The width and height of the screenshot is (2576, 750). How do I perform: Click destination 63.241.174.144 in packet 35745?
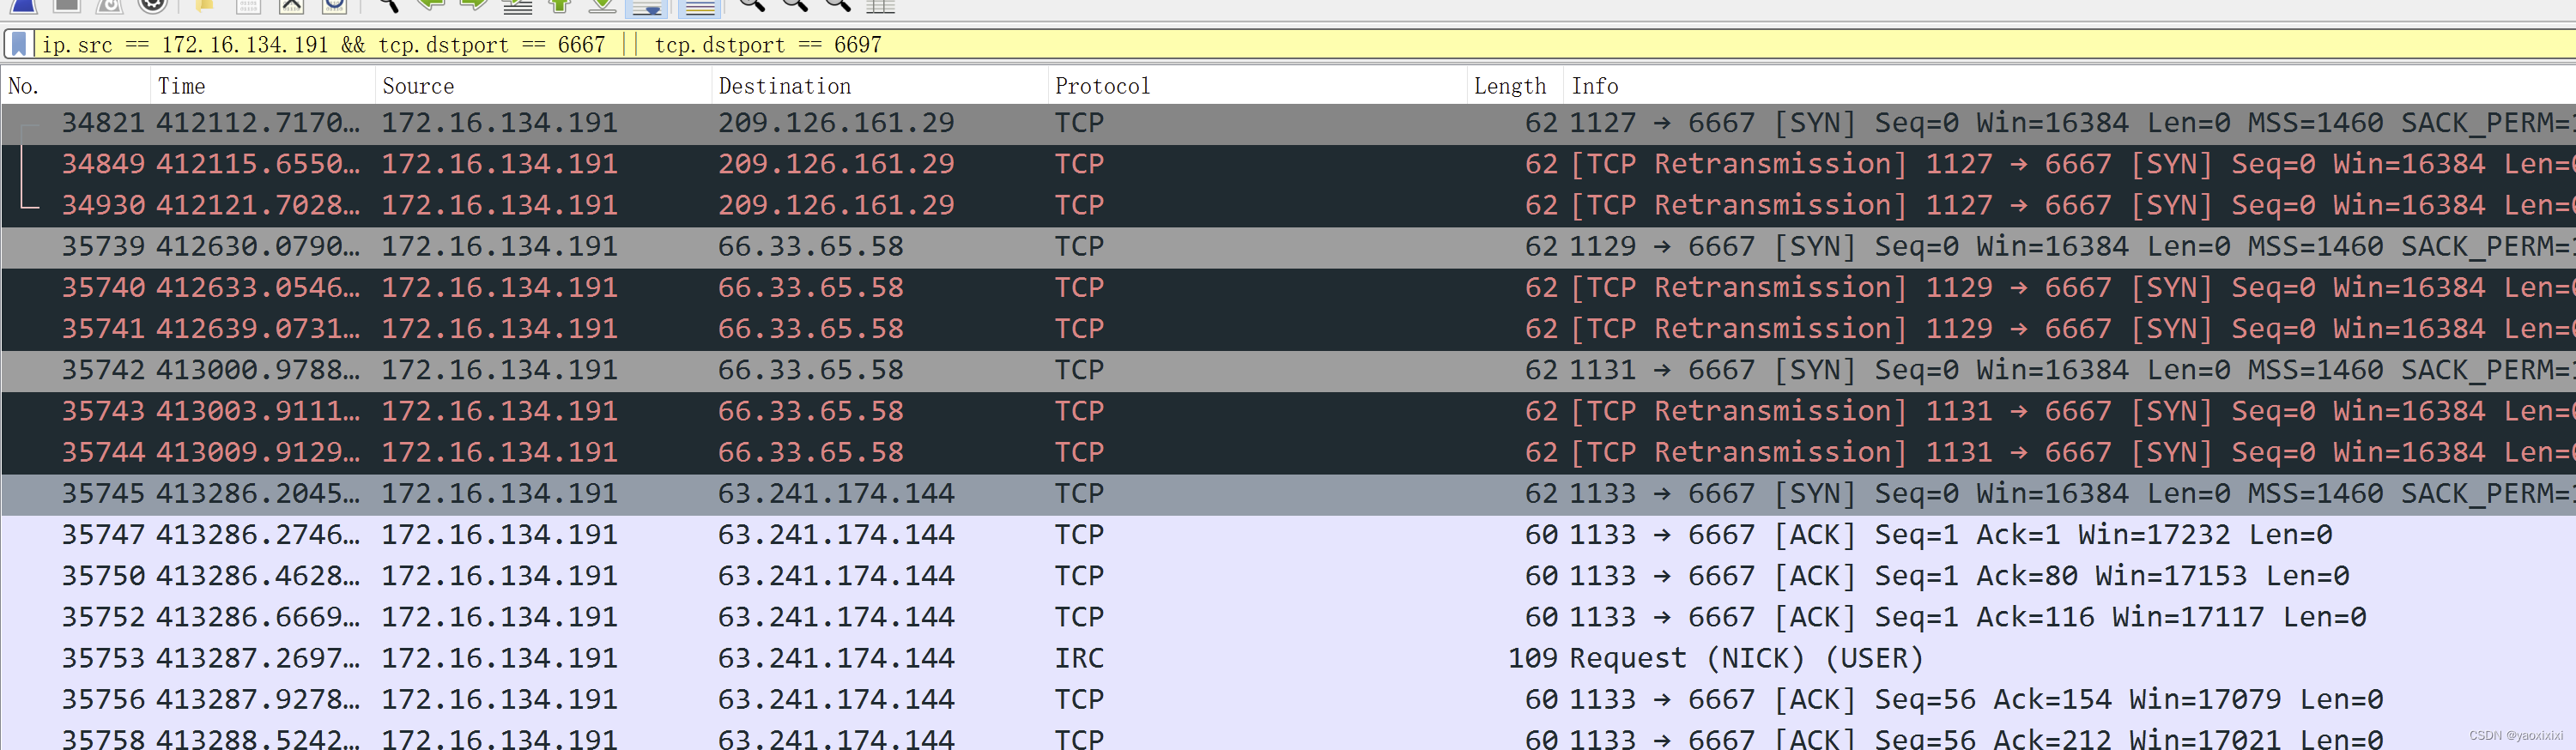point(836,494)
